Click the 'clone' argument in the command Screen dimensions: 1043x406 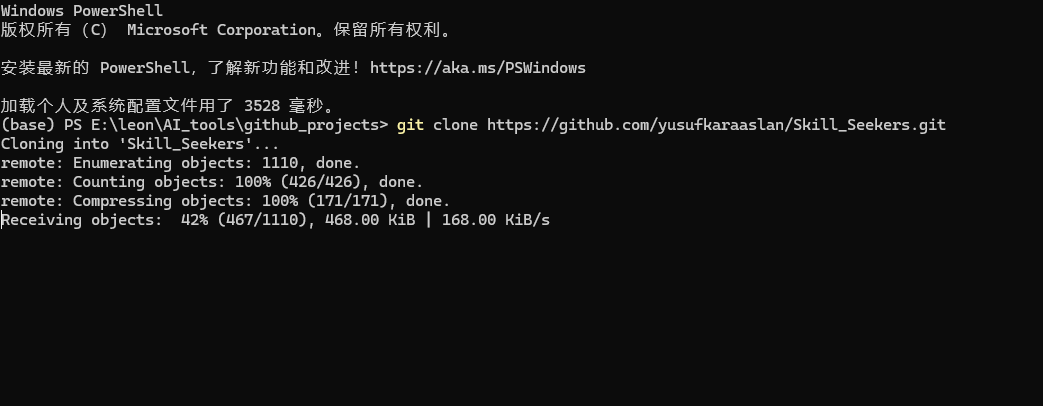[x=455, y=125]
